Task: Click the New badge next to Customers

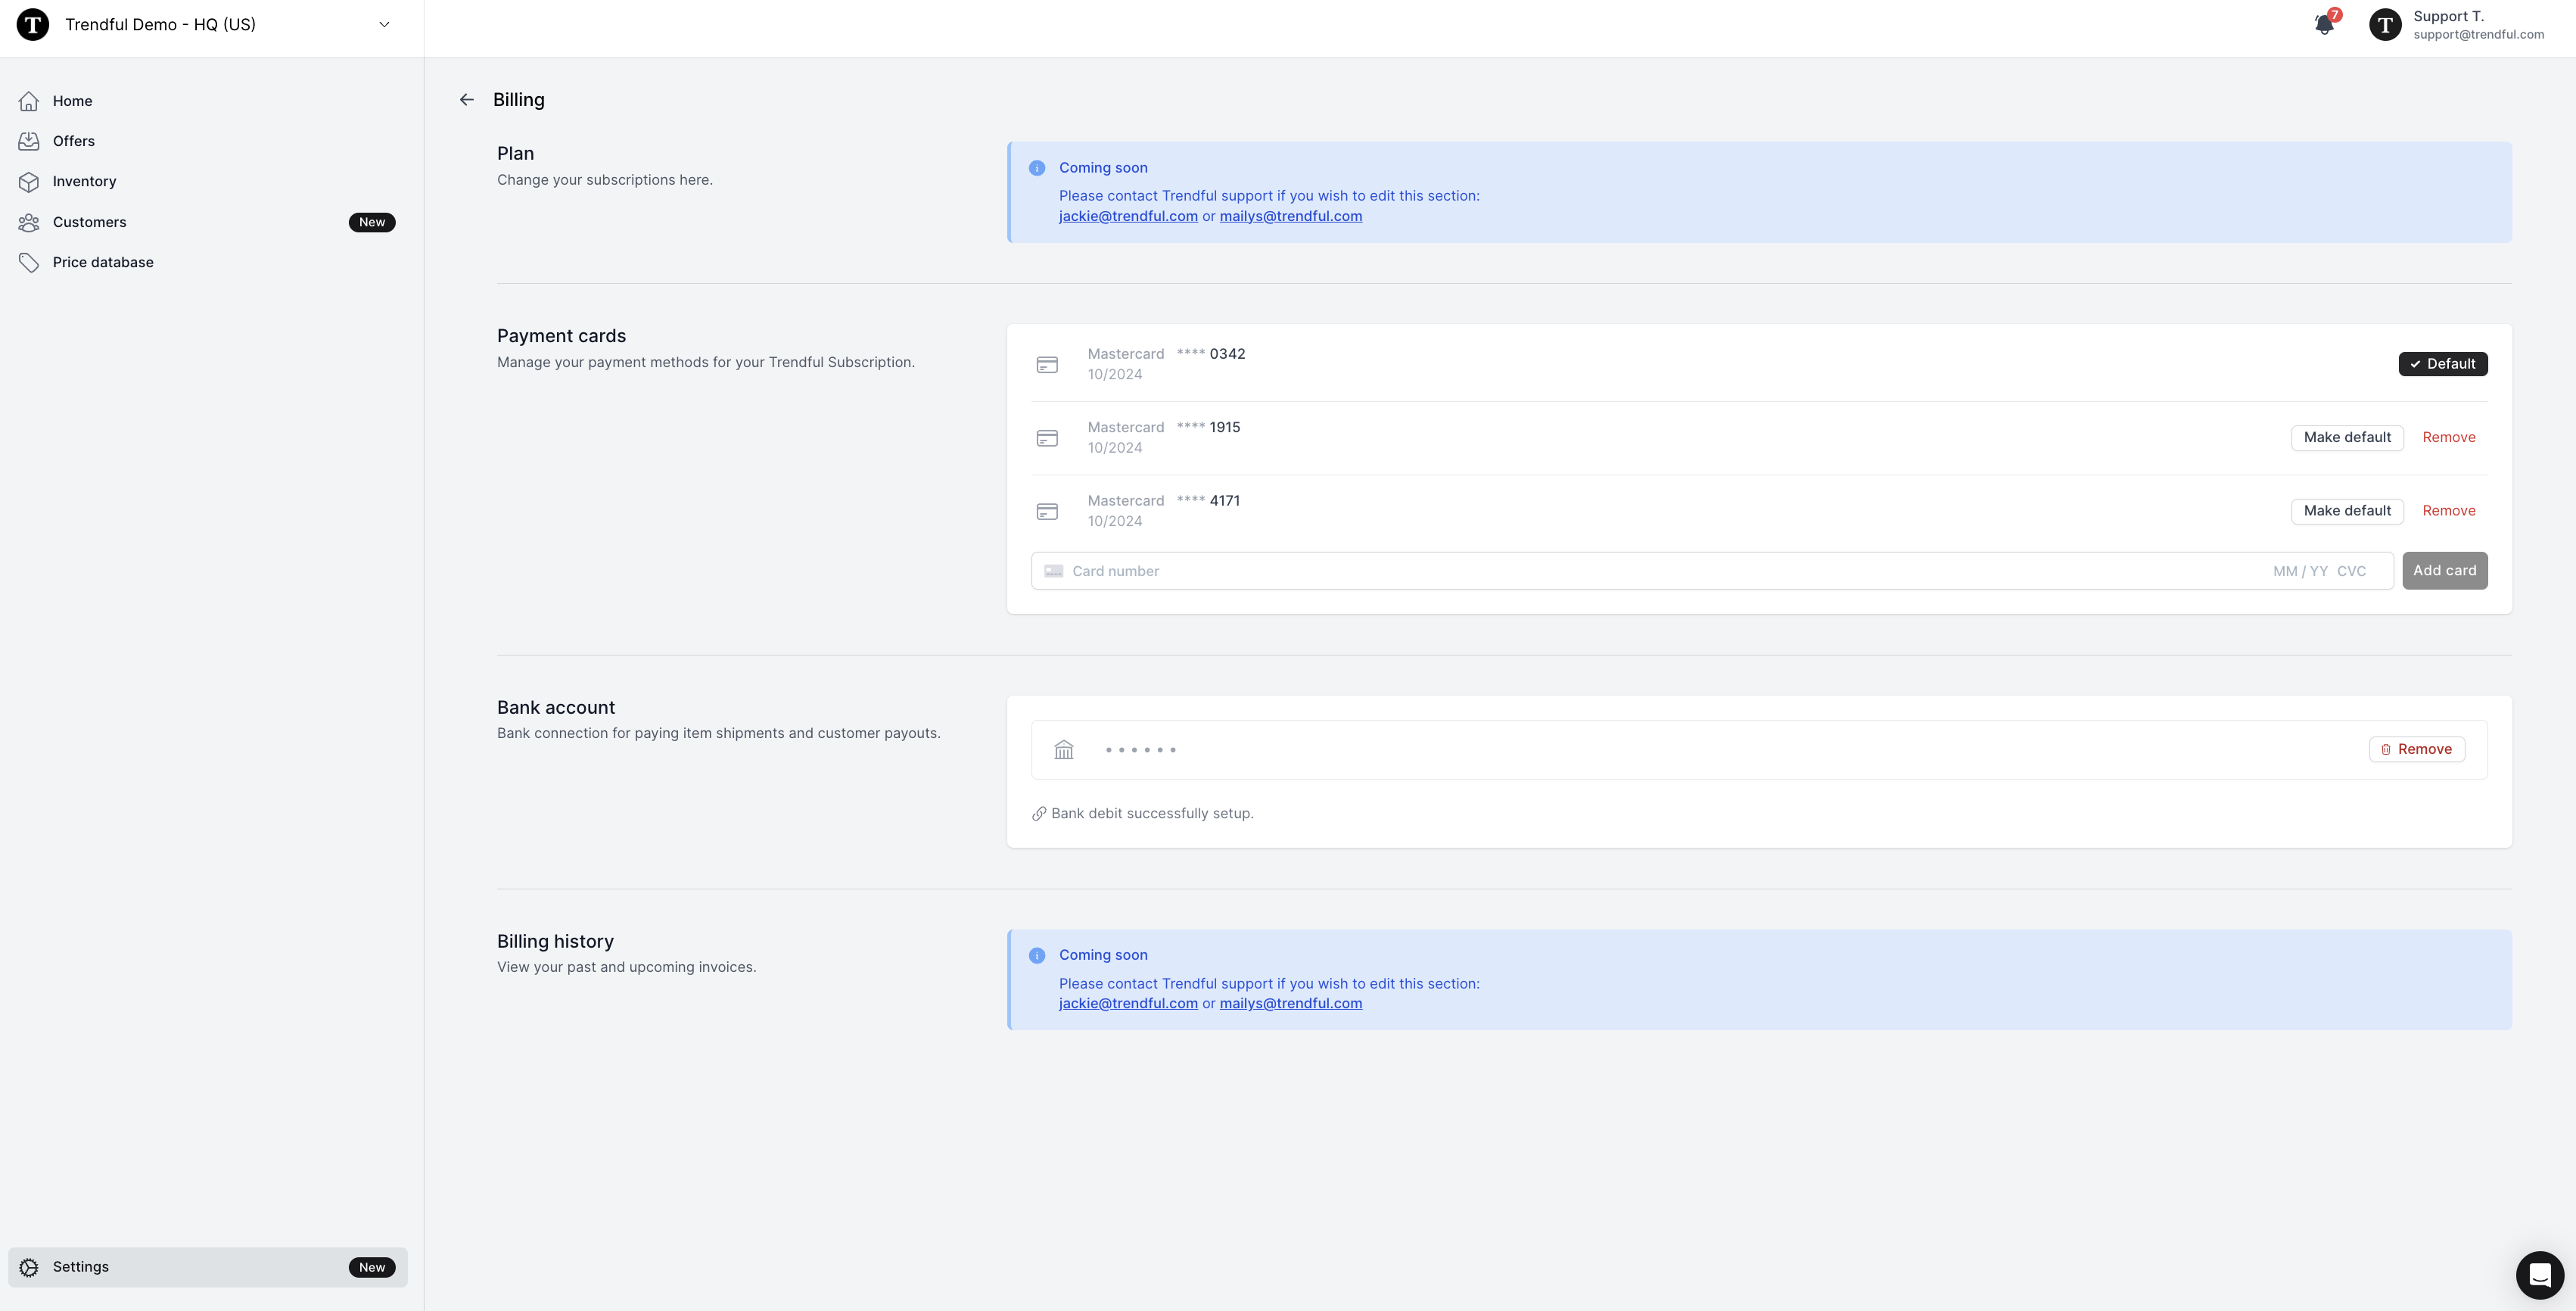Action: (x=372, y=222)
